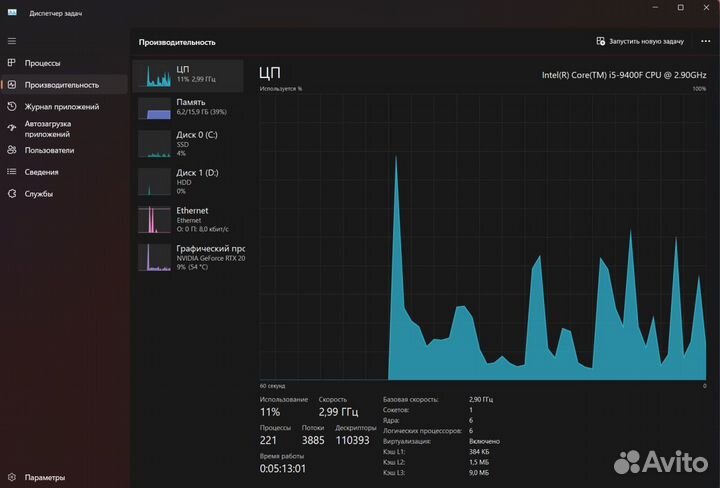Viewport: 720px width, 488px height.
Task: Open the hamburger navigation menu
Action: coord(12,41)
